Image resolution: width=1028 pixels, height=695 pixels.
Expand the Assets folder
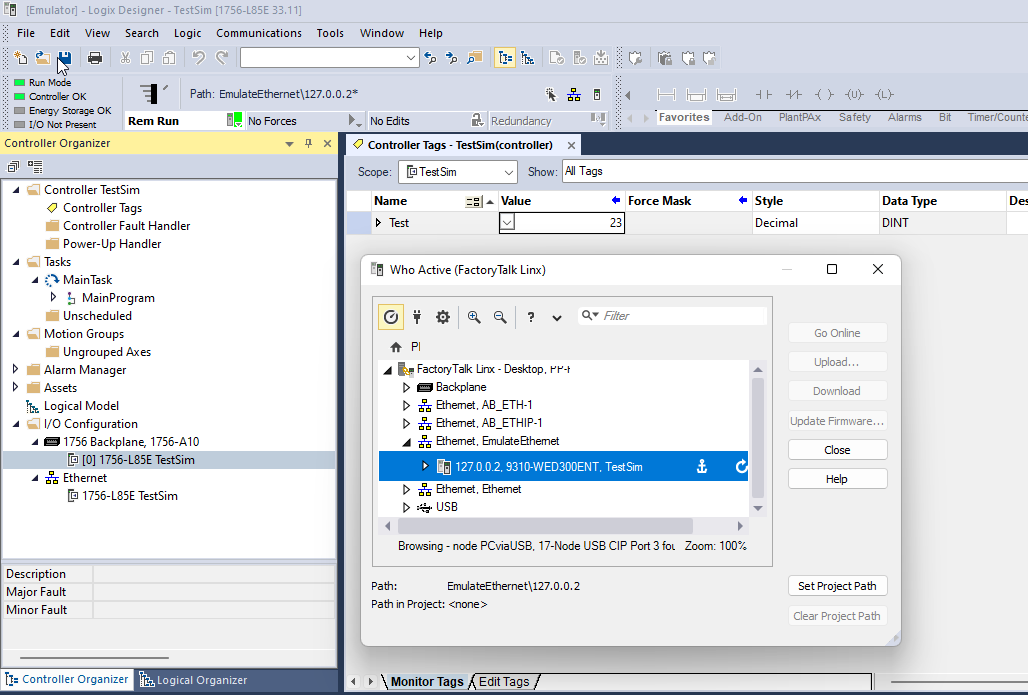click(16, 387)
